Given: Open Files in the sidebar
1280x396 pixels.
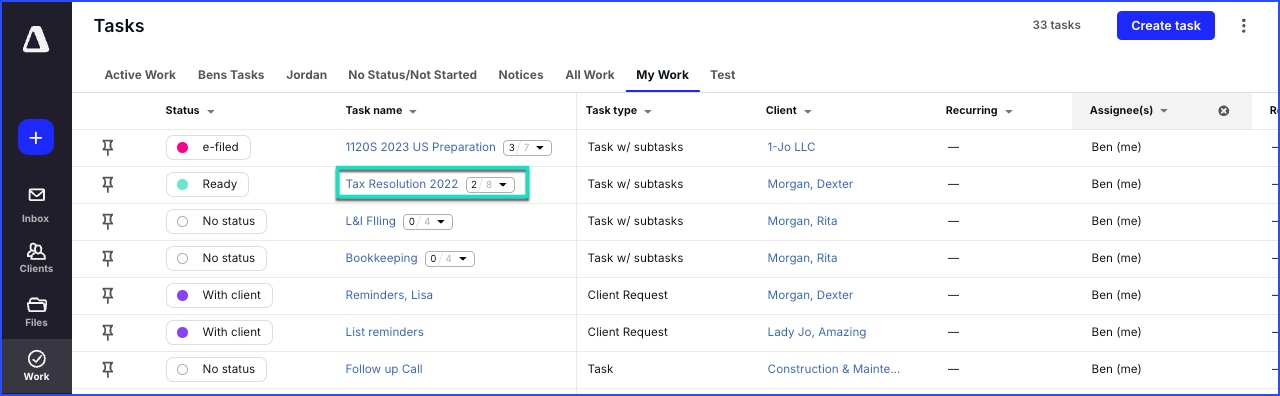Looking at the screenshot, I should [36, 311].
